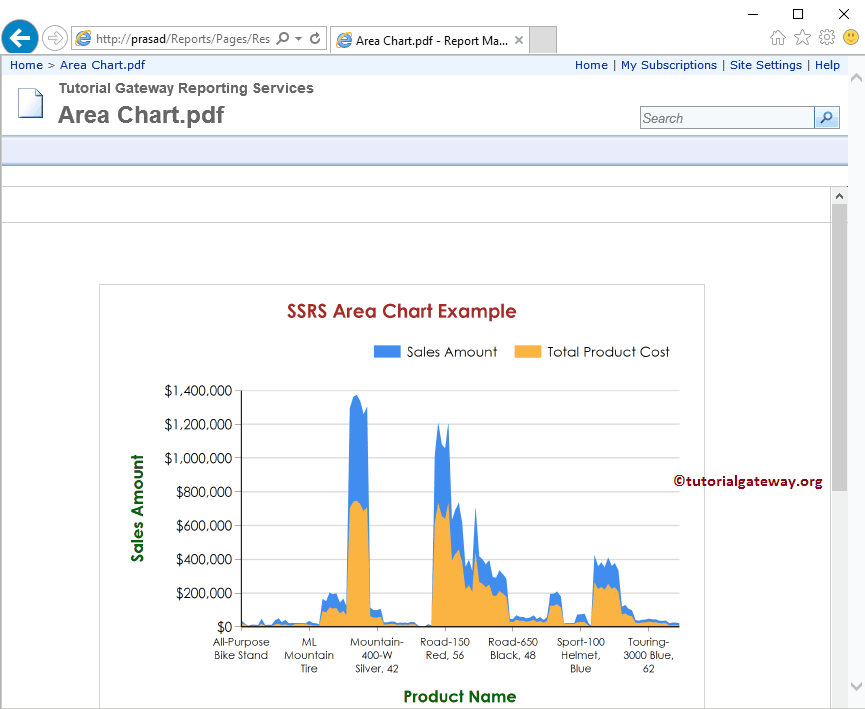Click the report Search magnifier button
The width and height of the screenshot is (865, 709).
pyautogui.click(x=826, y=117)
